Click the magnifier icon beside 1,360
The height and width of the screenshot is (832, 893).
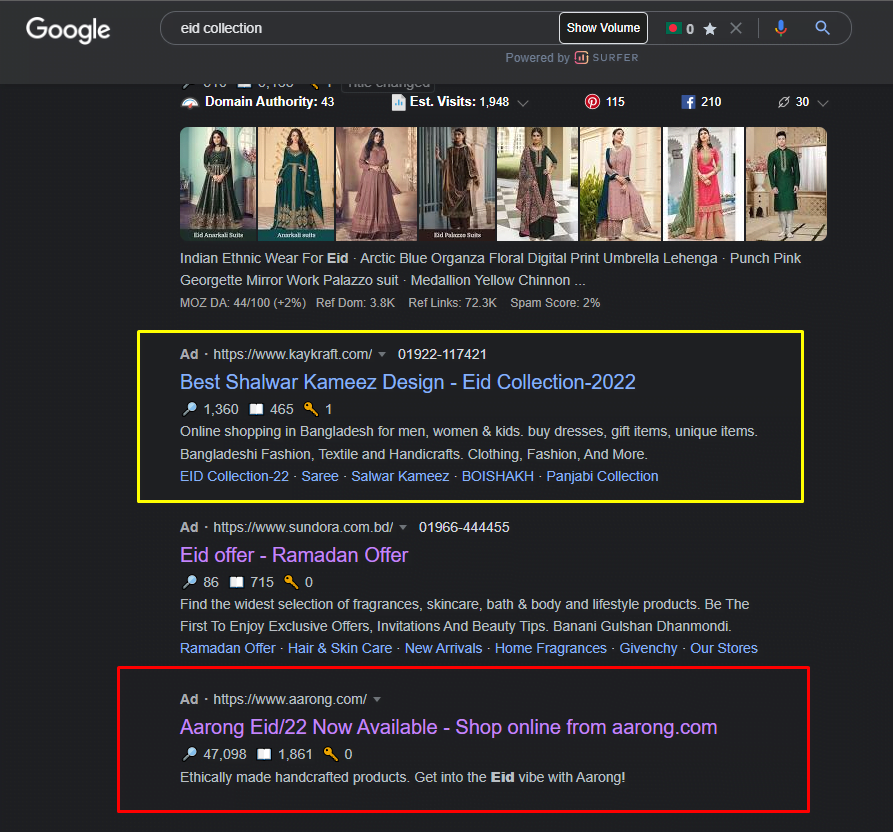click(x=189, y=409)
